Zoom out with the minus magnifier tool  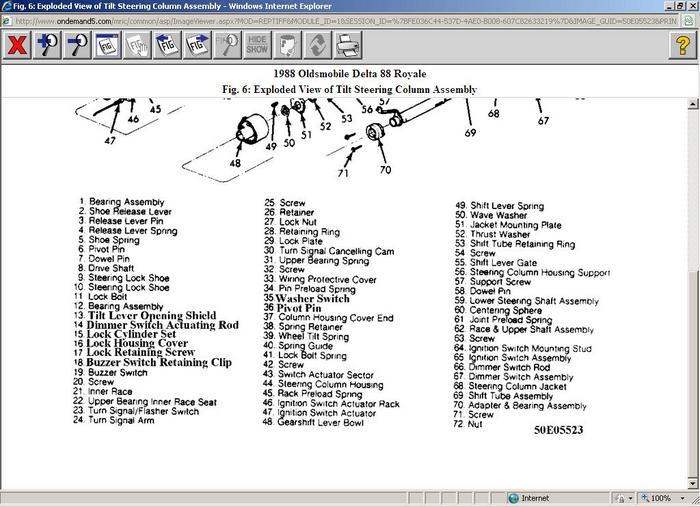[x=78, y=45]
